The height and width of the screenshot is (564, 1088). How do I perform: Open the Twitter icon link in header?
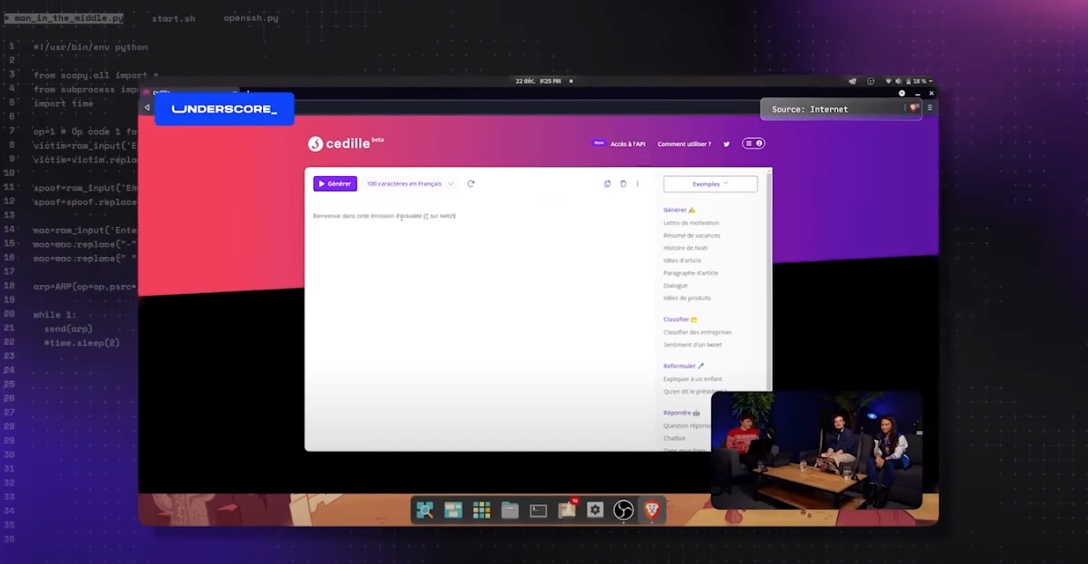(726, 144)
